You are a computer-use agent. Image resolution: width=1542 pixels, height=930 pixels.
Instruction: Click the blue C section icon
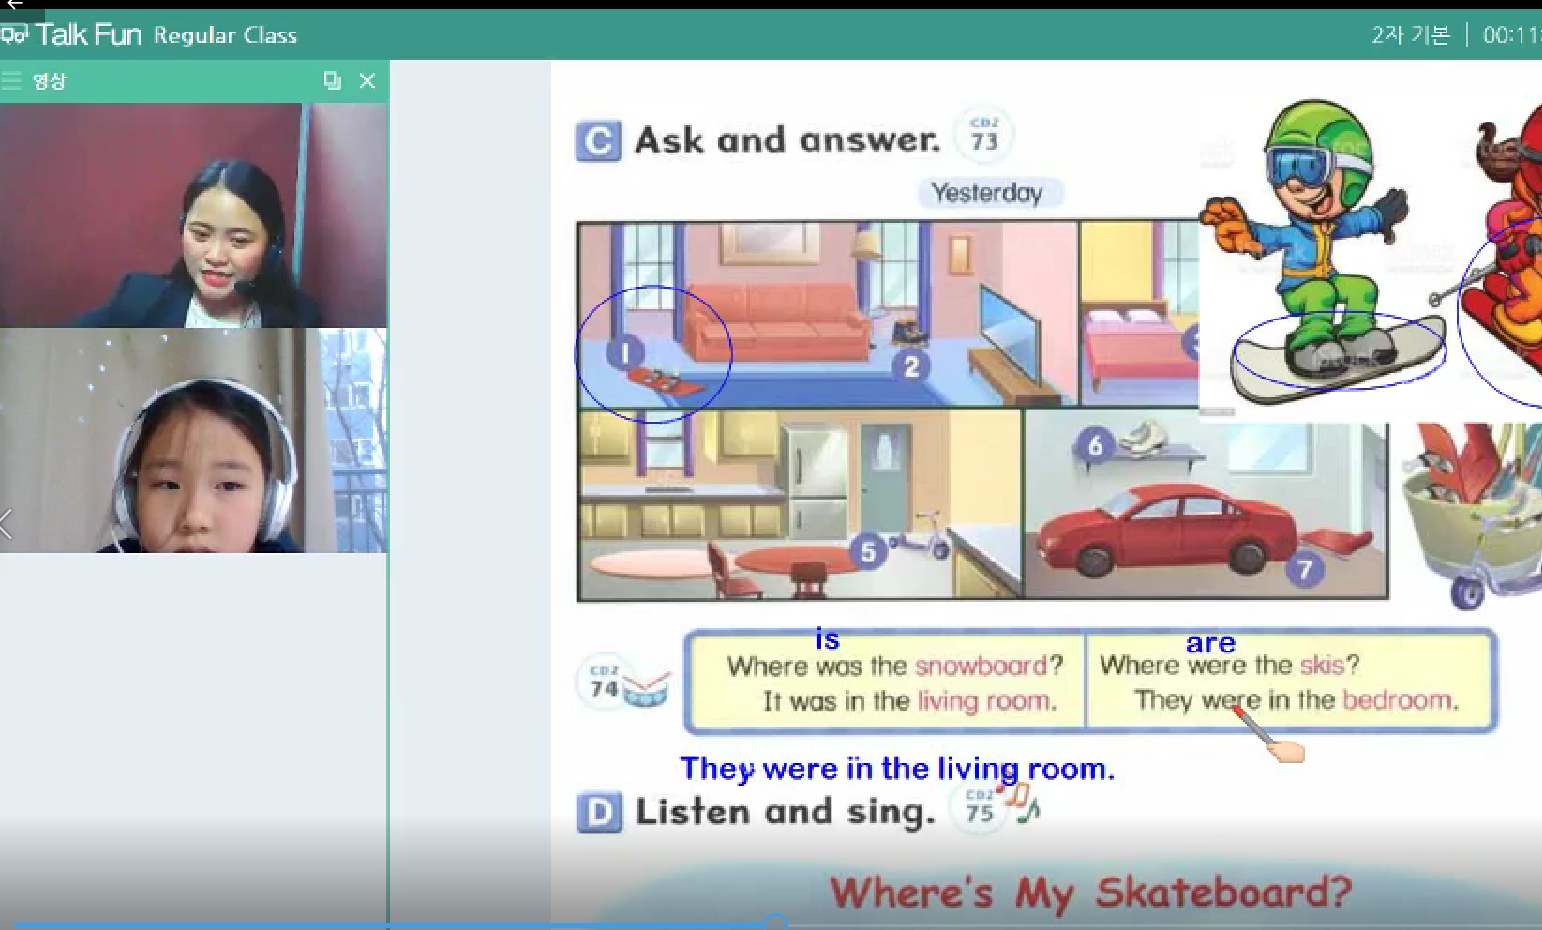pos(598,141)
